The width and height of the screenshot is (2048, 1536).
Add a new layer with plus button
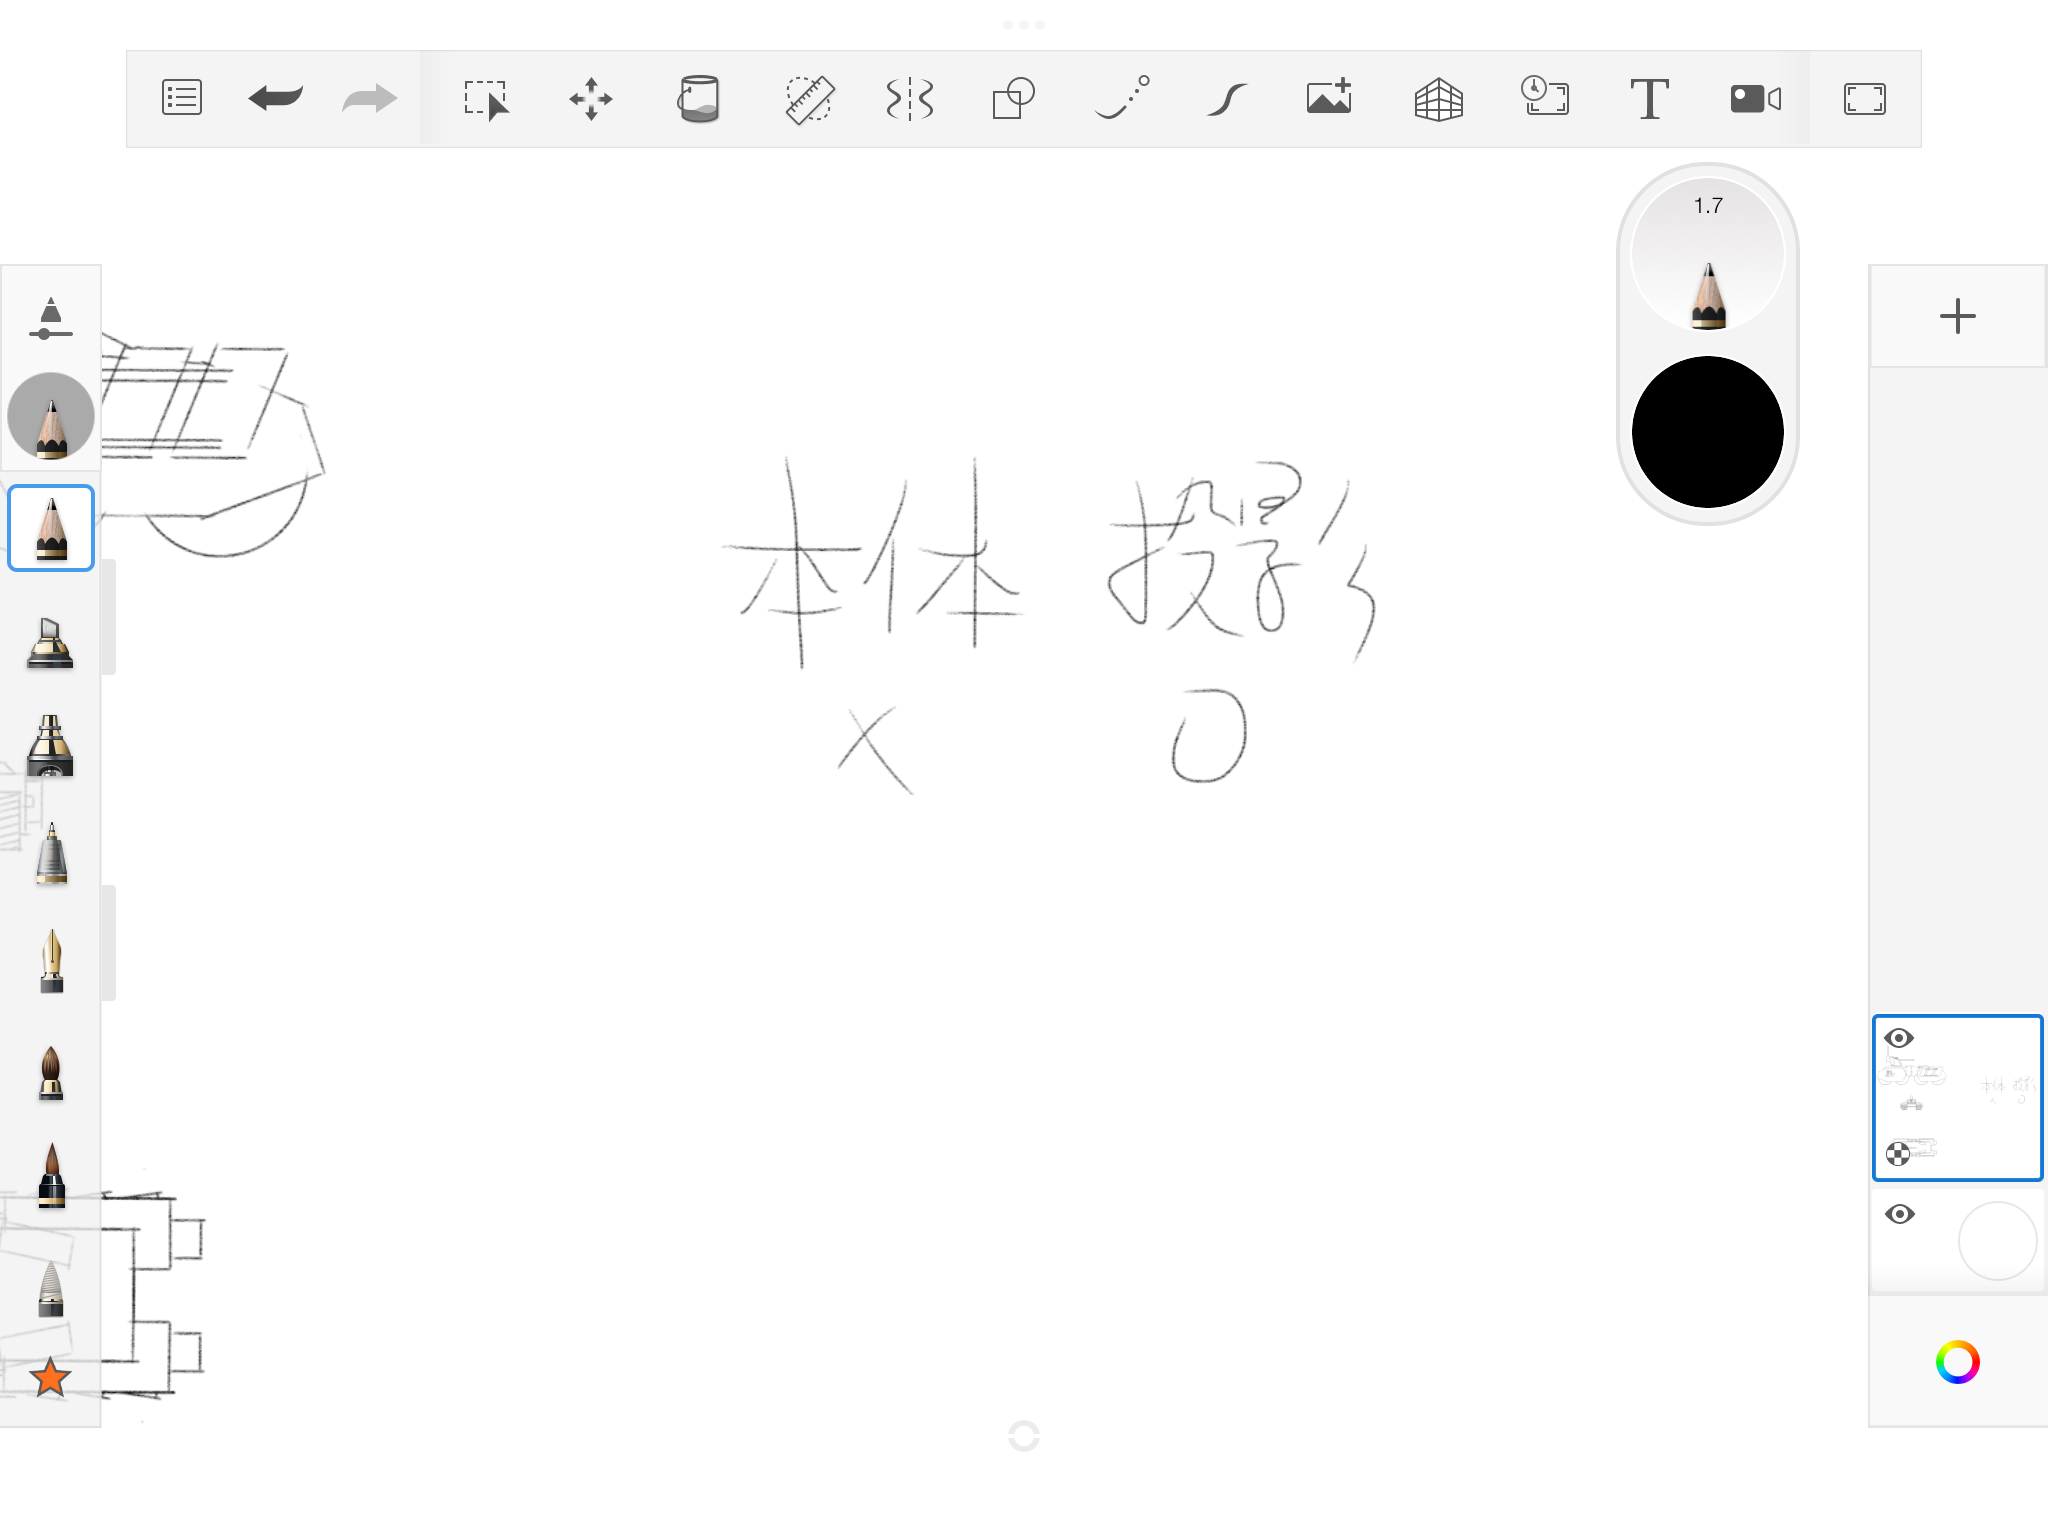coord(1957,316)
